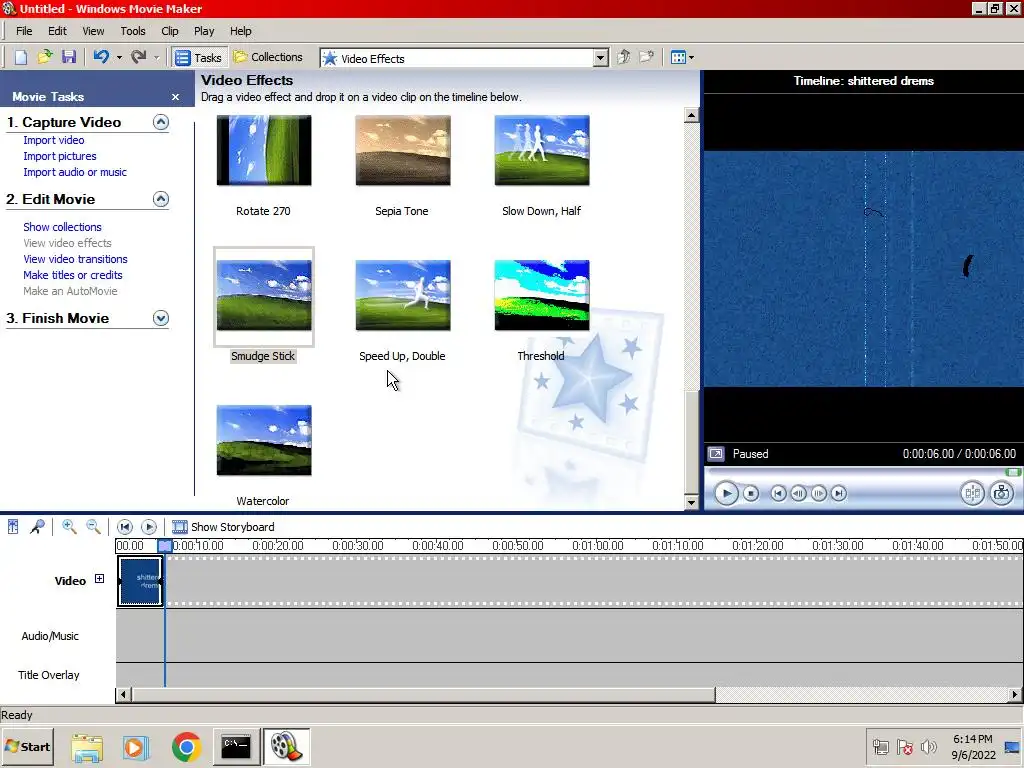Click the Show collections link
Screen dimensions: 1024x768
tap(62, 227)
